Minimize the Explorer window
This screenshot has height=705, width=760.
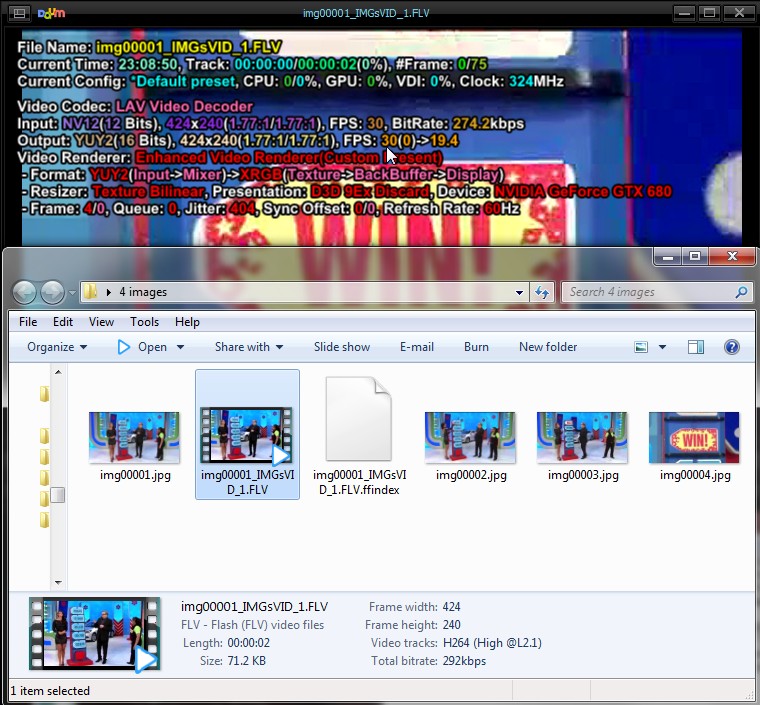point(667,257)
